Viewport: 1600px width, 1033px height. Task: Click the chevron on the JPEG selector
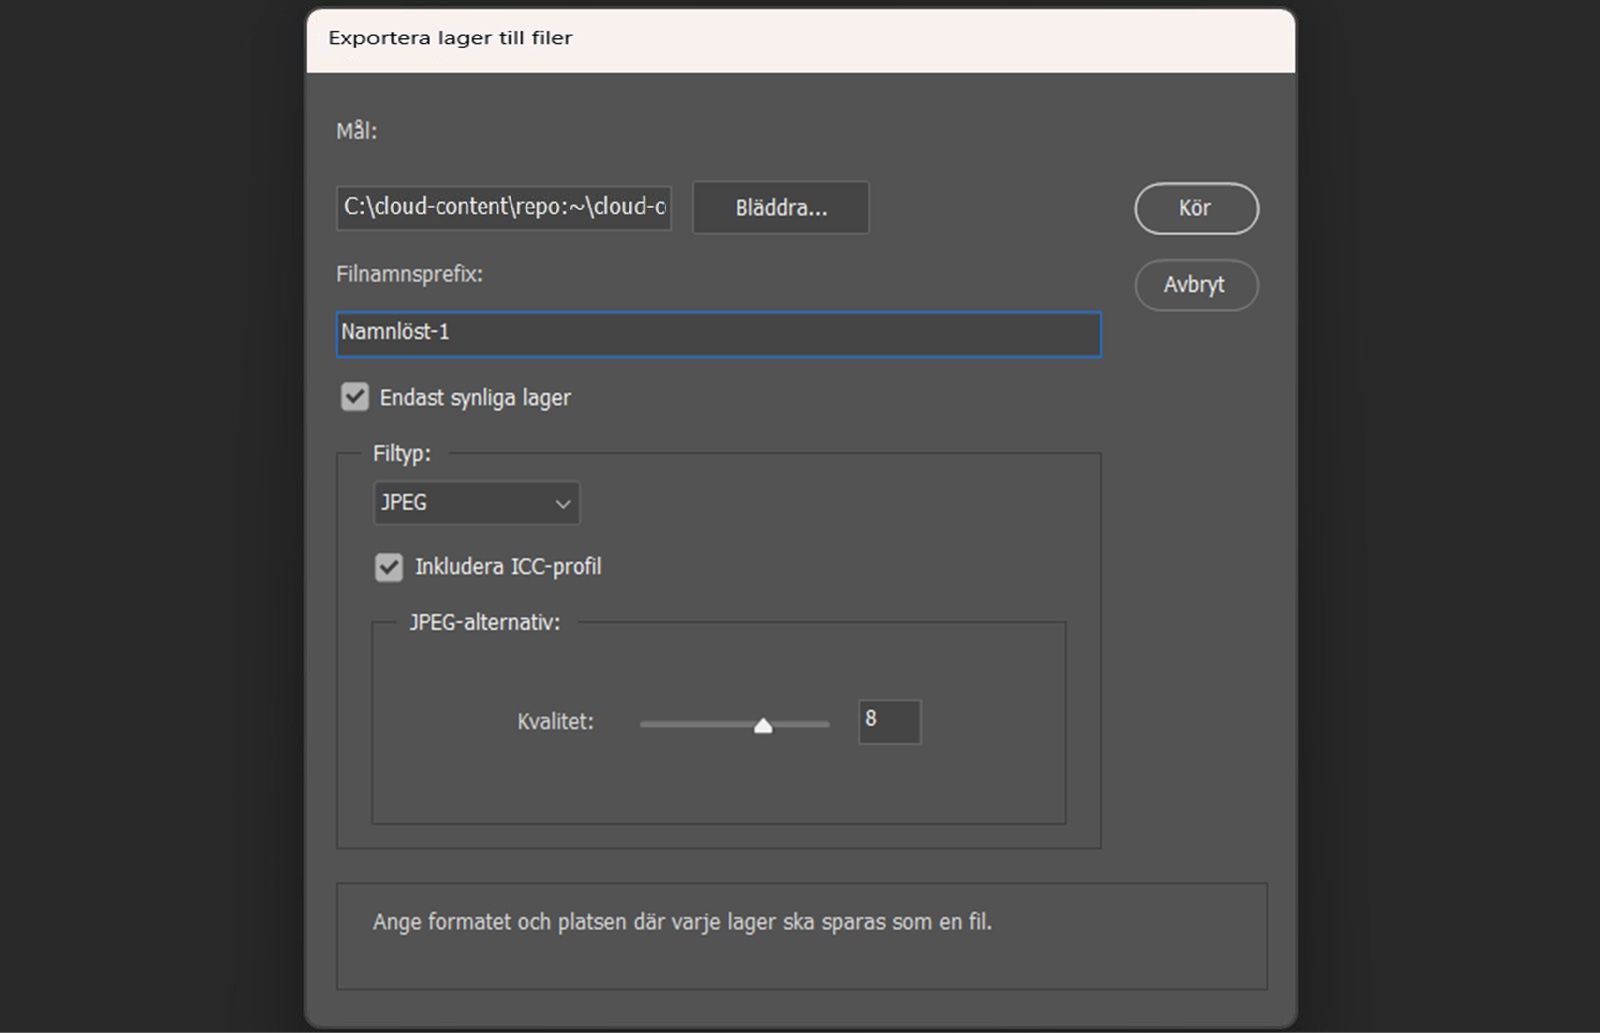click(x=561, y=503)
